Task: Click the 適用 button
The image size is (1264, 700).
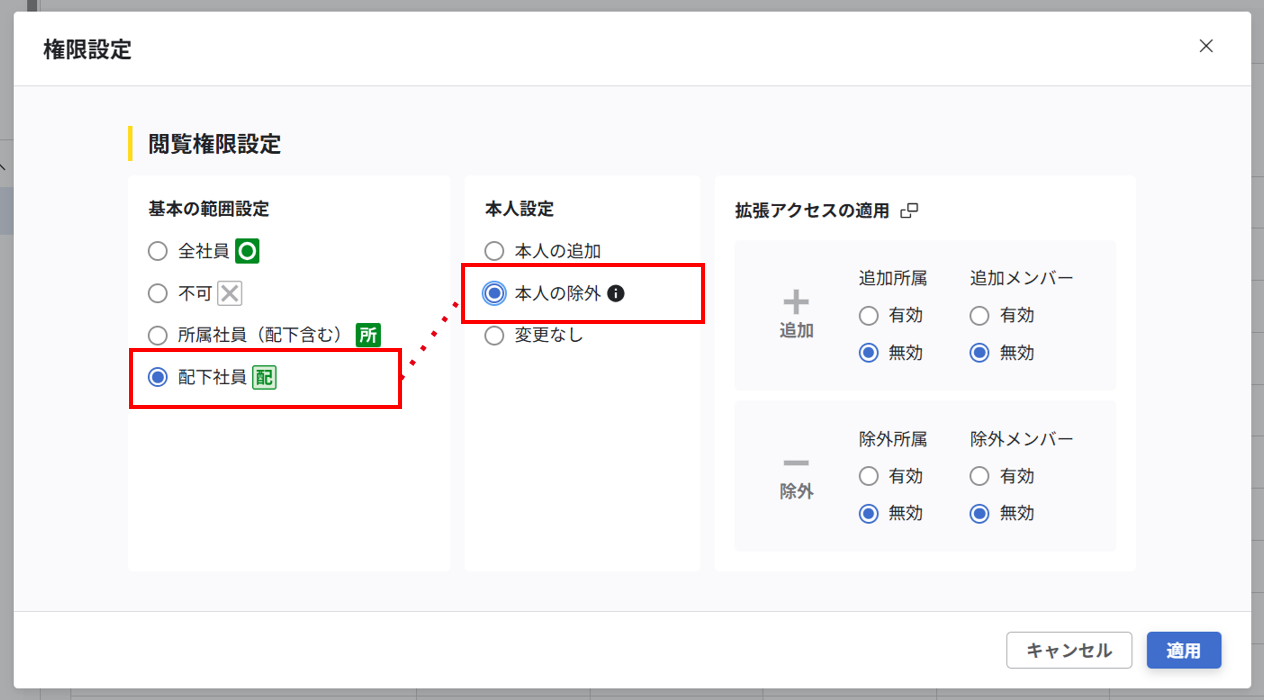Action: pyautogui.click(x=1184, y=650)
